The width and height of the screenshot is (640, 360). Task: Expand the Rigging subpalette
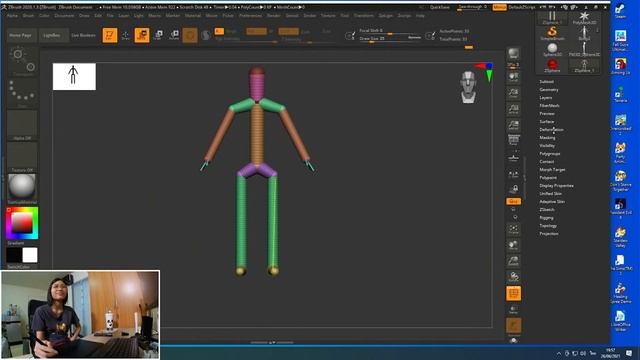(547, 218)
